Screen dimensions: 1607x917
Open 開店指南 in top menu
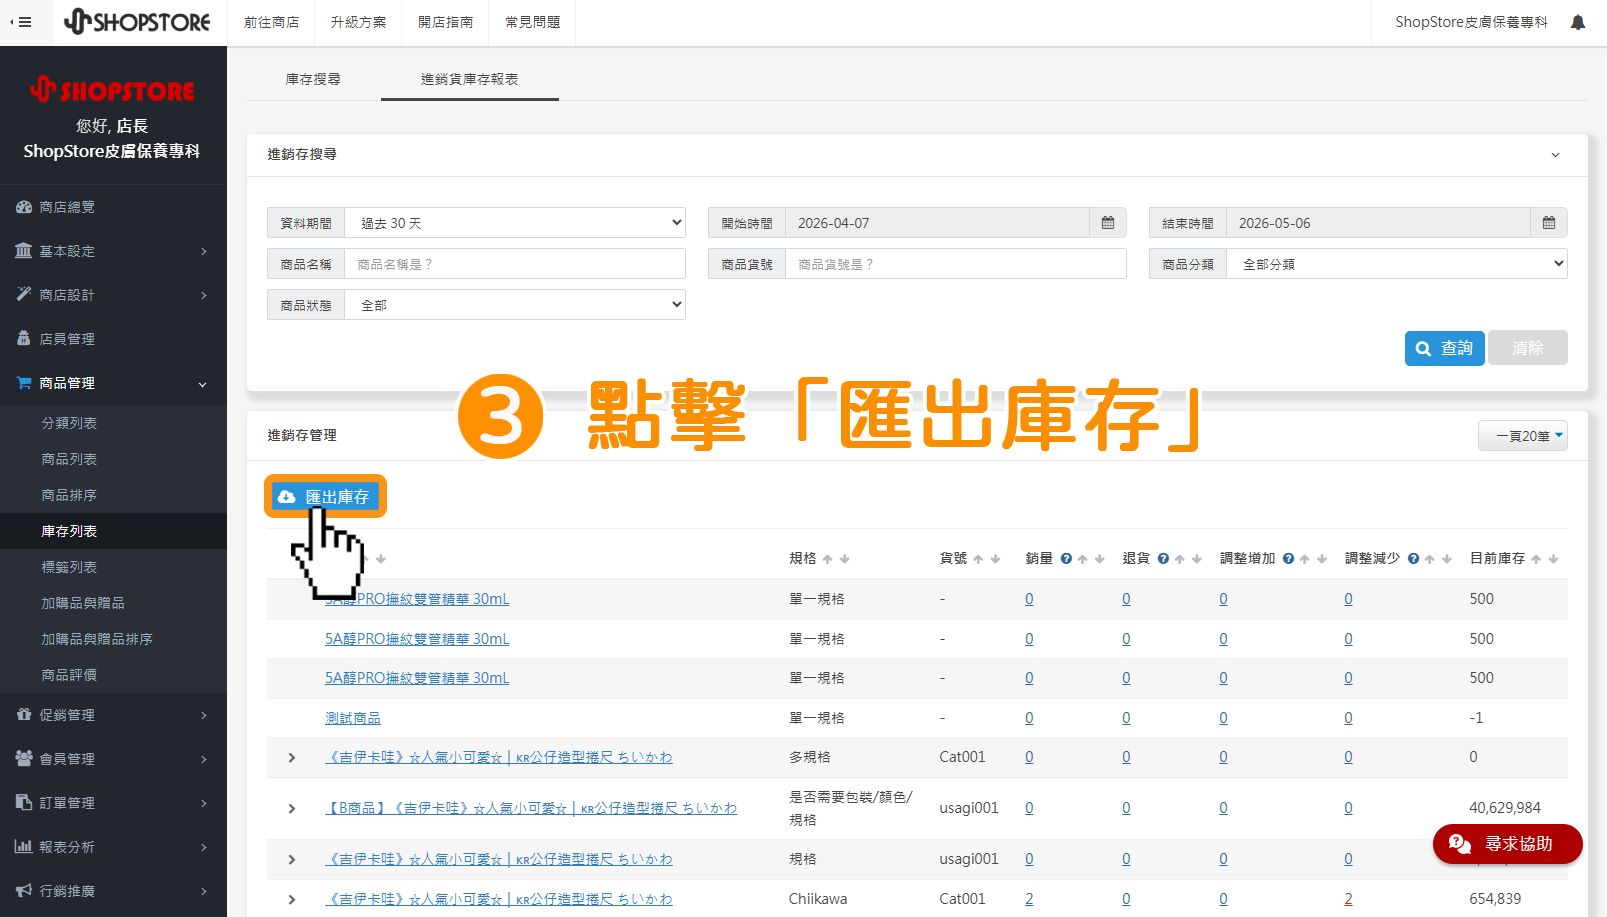(x=446, y=22)
